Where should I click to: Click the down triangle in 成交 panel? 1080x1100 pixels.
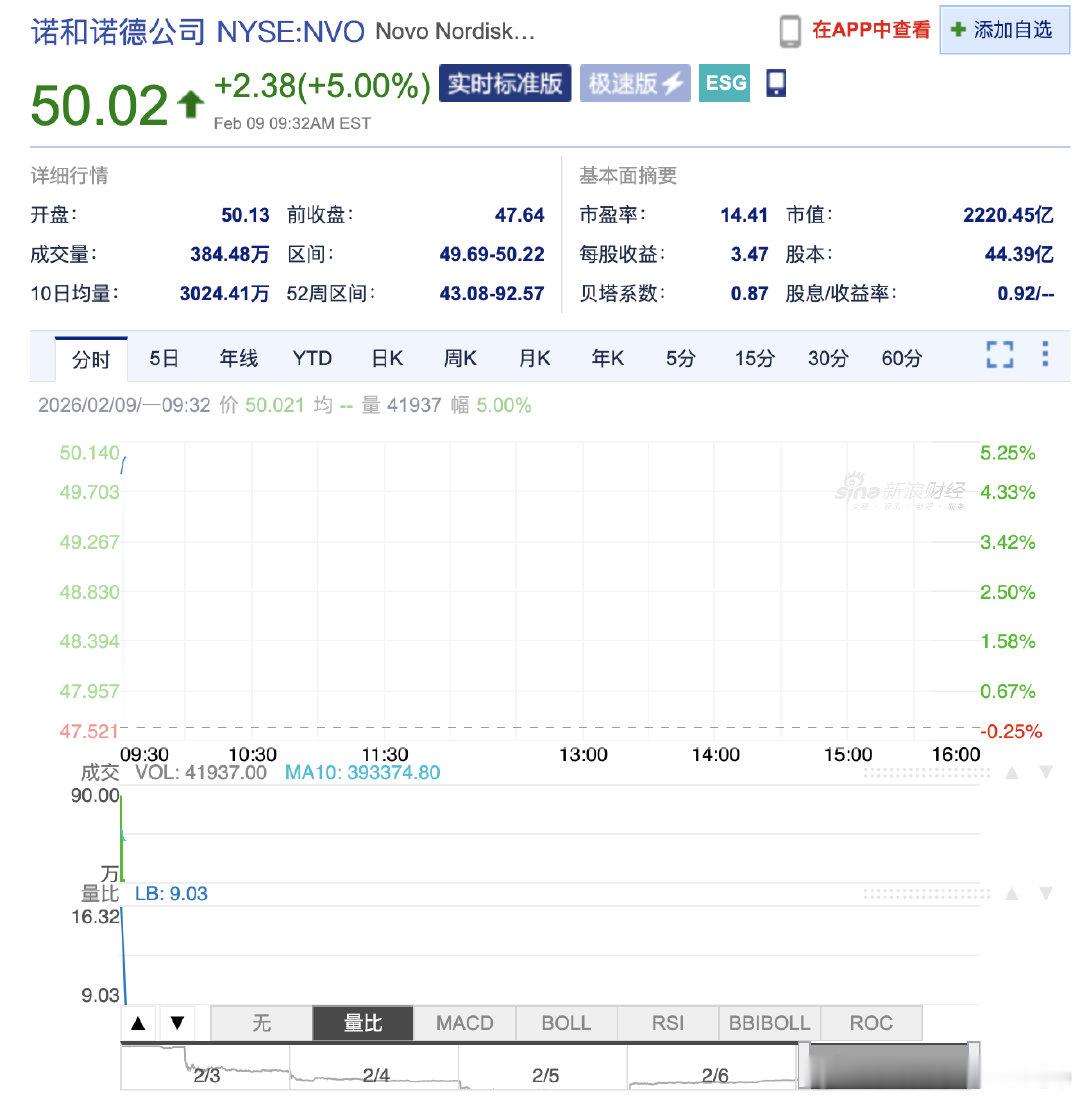1046,773
